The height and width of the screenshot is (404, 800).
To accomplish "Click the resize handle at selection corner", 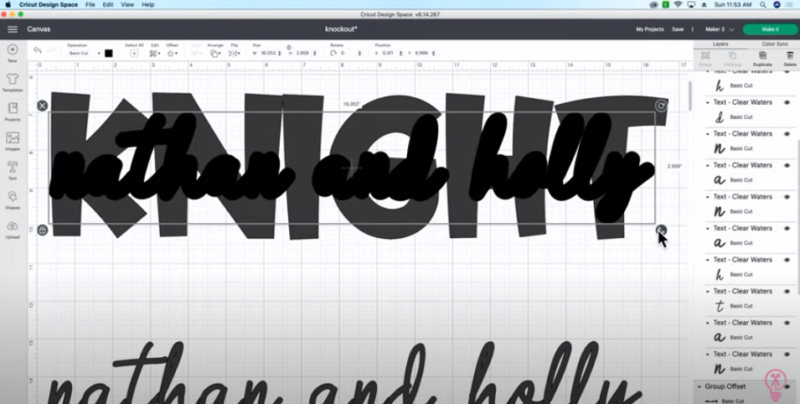I will [x=661, y=230].
